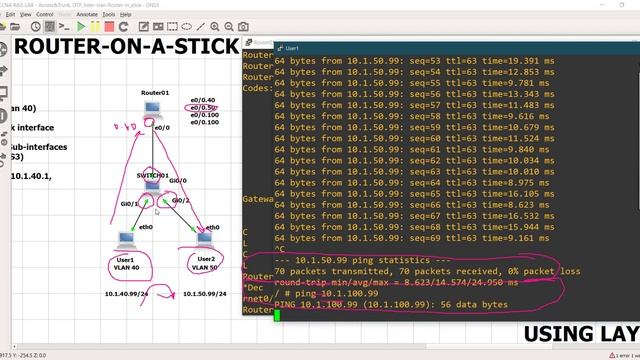Select the User2 VLAN 50 computer node

(204, 240)
